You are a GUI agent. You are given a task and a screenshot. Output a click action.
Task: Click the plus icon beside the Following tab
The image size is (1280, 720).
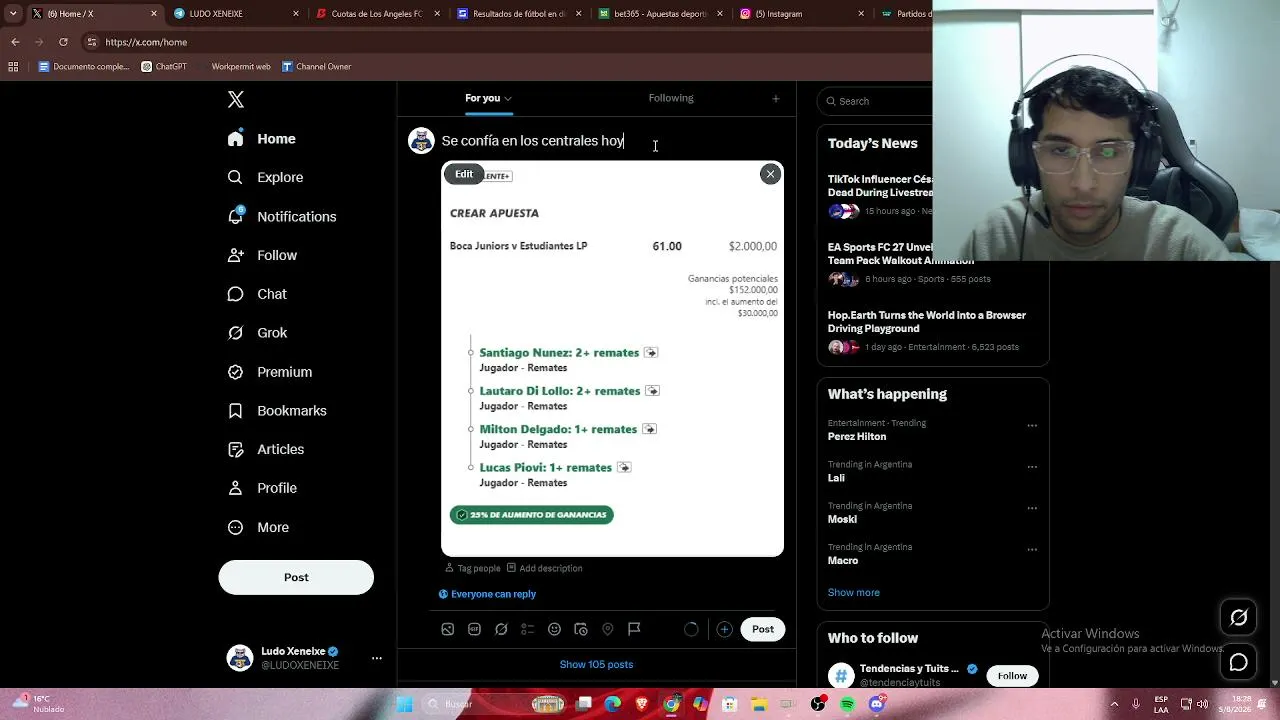(x=776, y=98)
